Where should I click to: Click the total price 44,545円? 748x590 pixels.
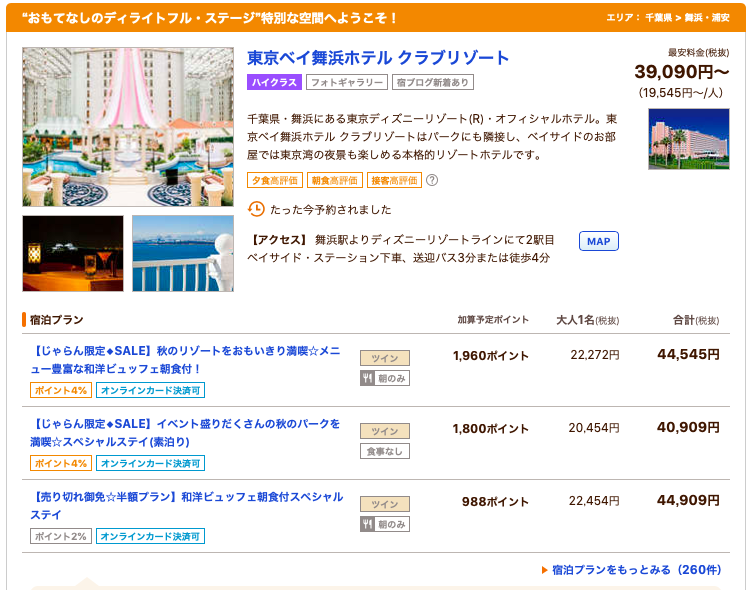[x=688, y=355]
